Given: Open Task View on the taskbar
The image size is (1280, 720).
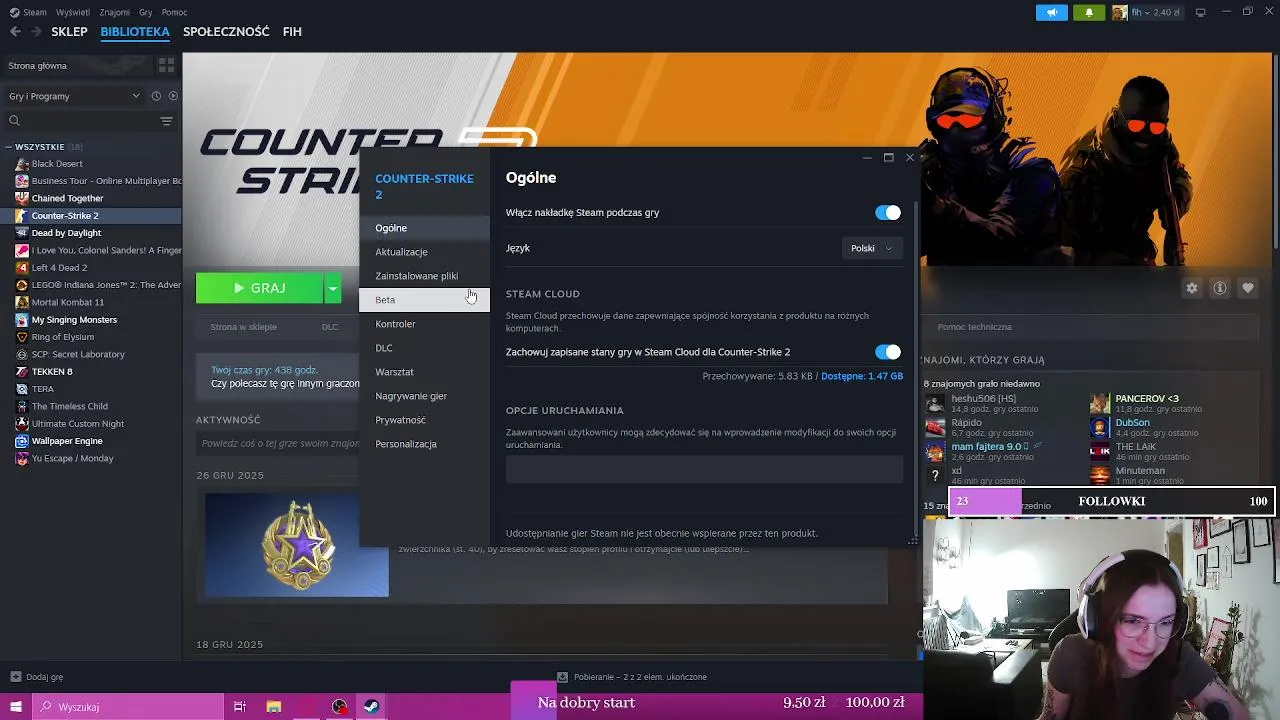Looking at the screenshot, I should coord(240,707).
